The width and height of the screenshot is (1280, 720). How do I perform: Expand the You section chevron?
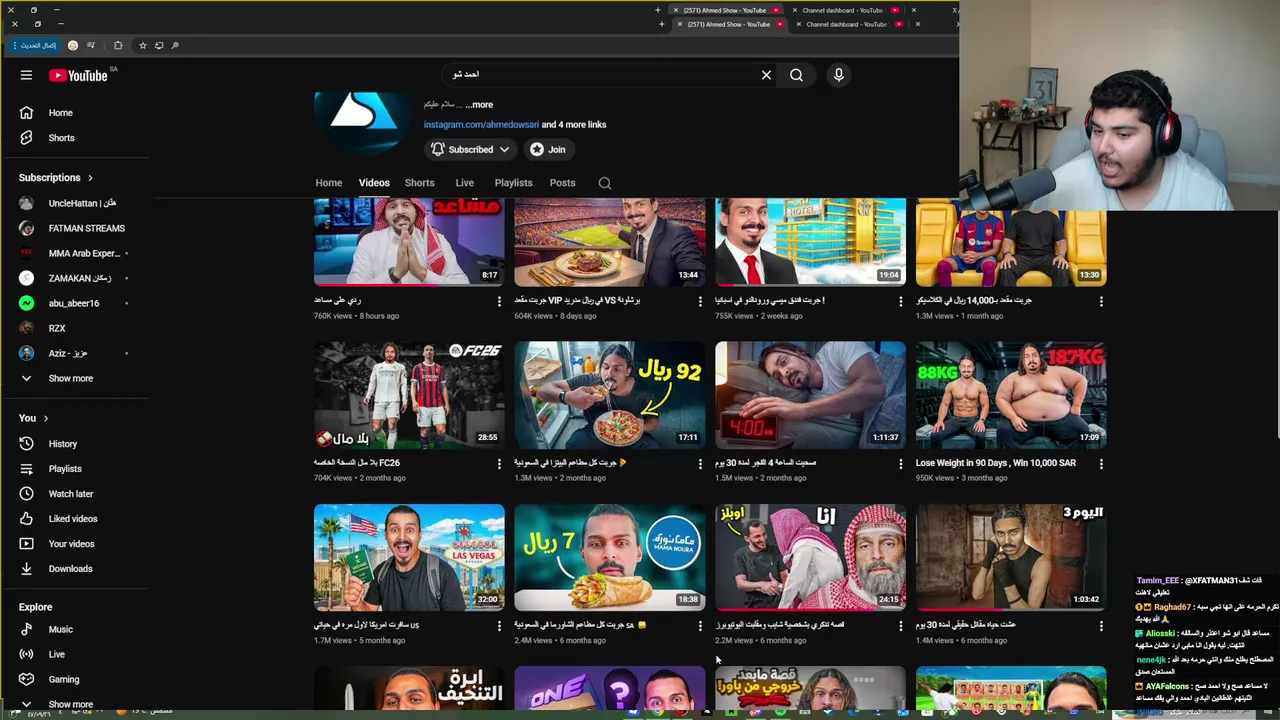pos(45,418)
